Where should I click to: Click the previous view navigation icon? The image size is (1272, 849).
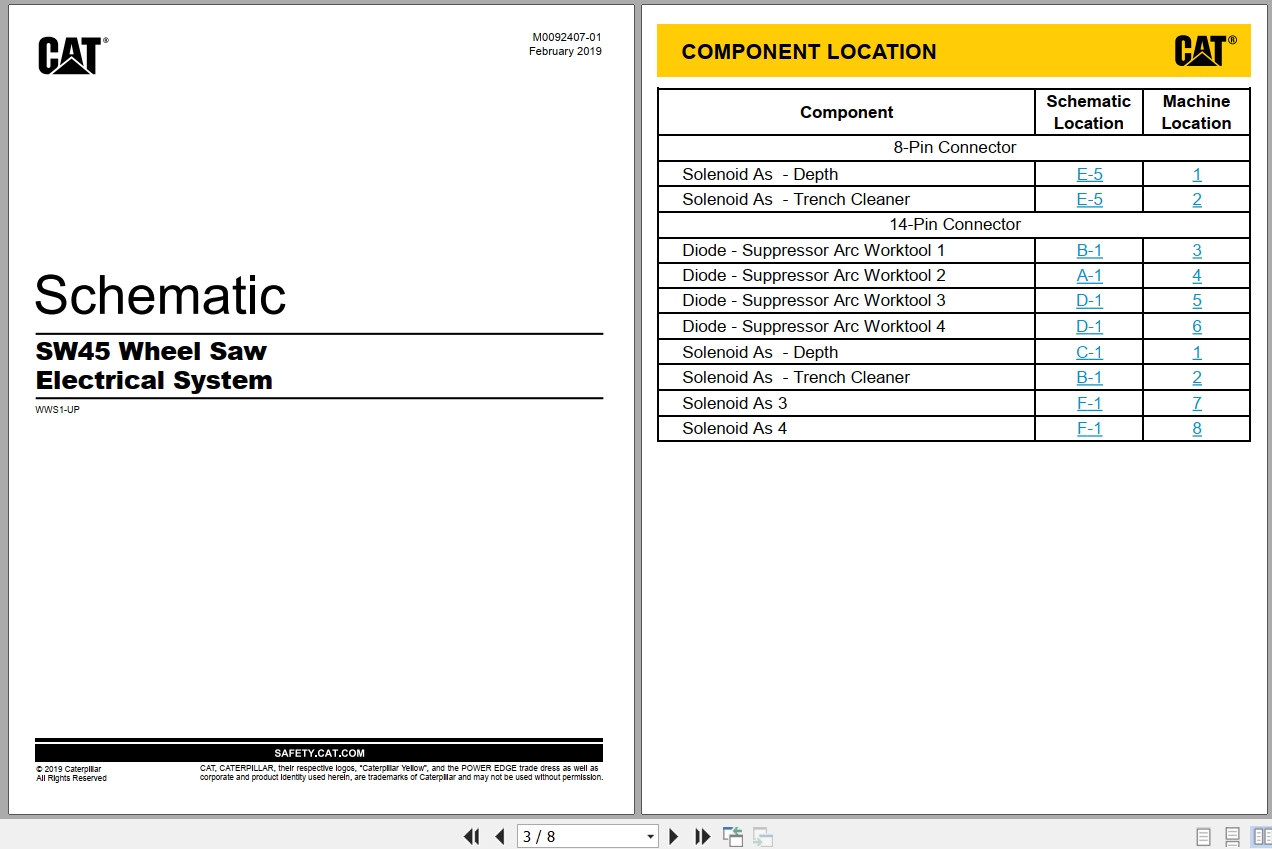pos(733,837)
